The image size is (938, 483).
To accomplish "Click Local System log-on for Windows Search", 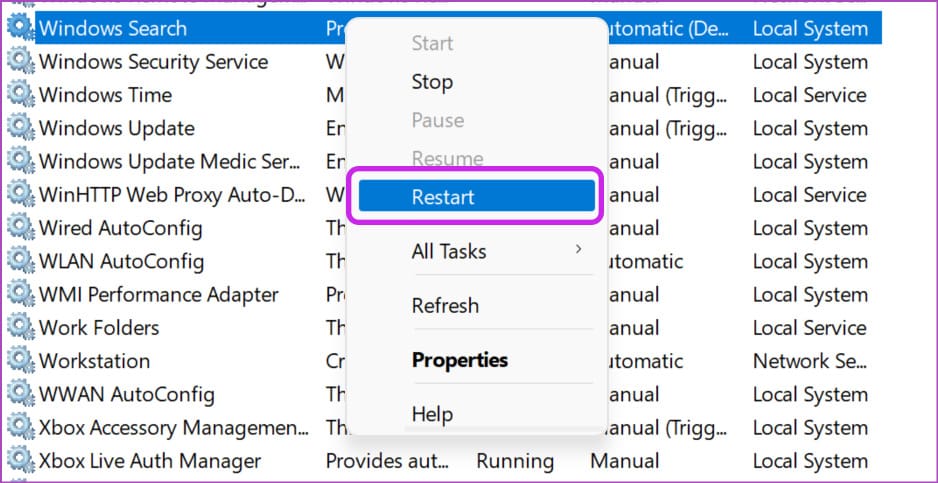I will coord(810,28).
